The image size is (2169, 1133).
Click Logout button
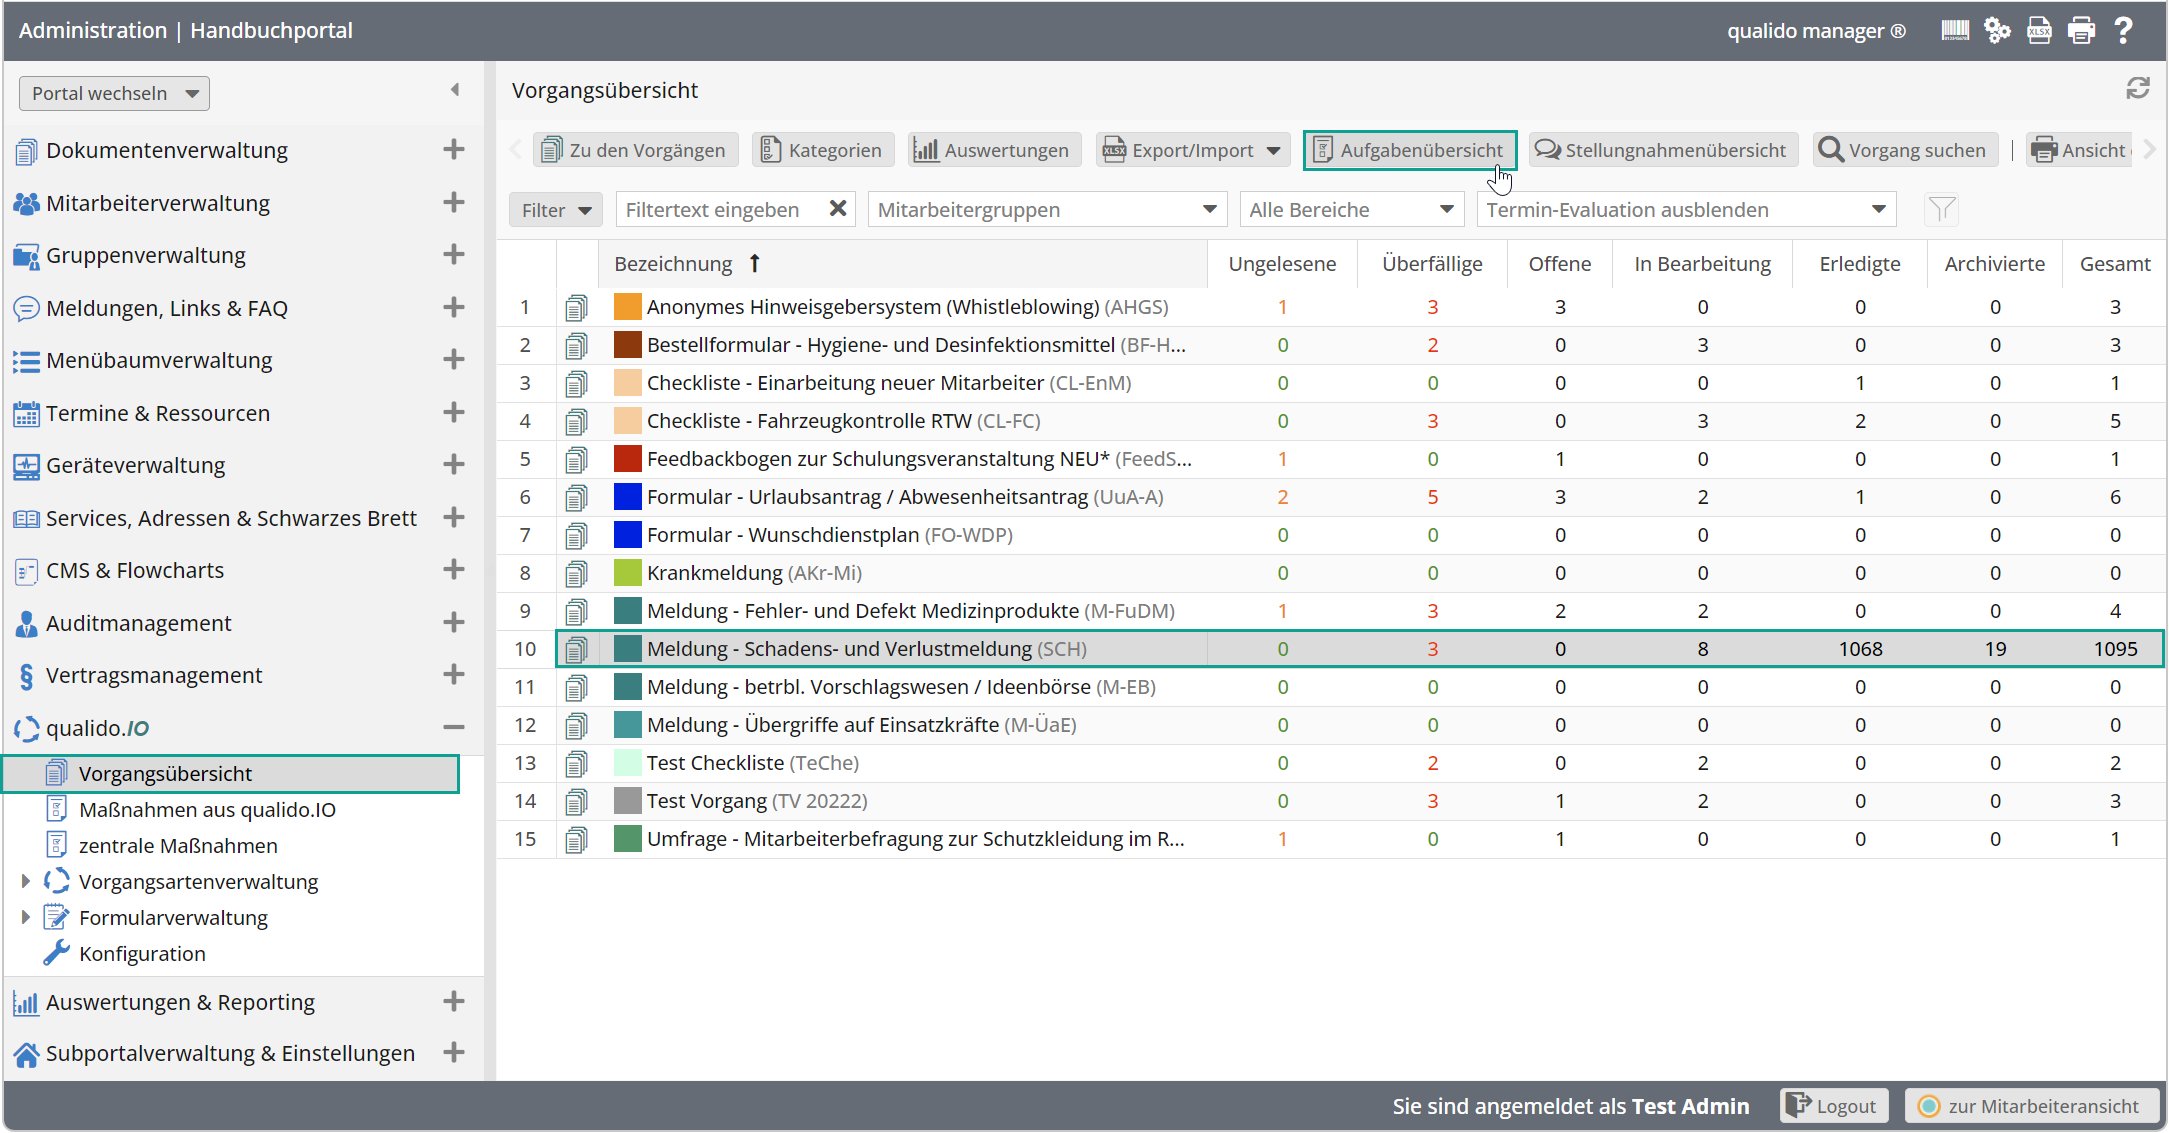pyautogui.click(x=1834, y=1106)
